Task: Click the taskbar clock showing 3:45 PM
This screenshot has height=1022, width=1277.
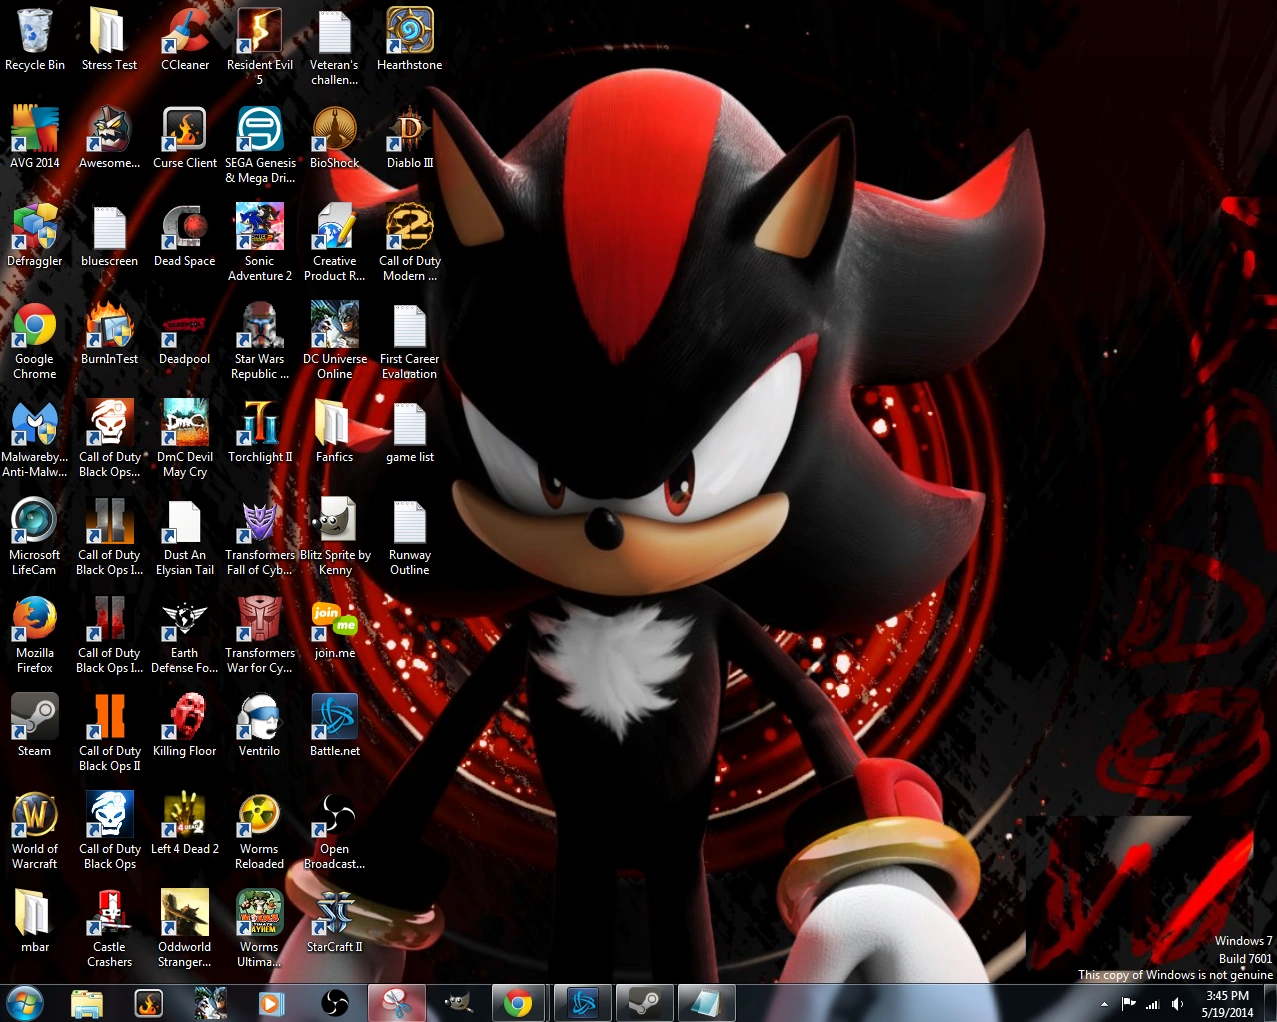Action: [x=1227, y=1004]
